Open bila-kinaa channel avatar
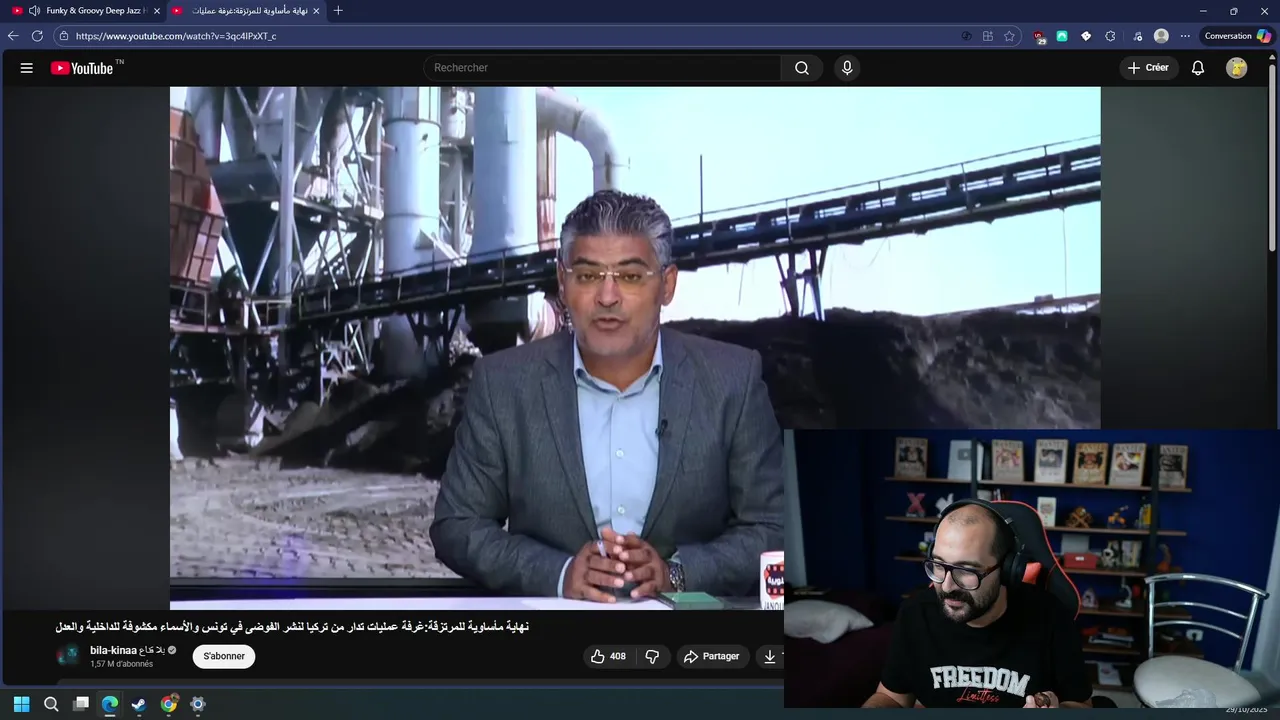This screenshot has width=1280, height=720. 68,656
